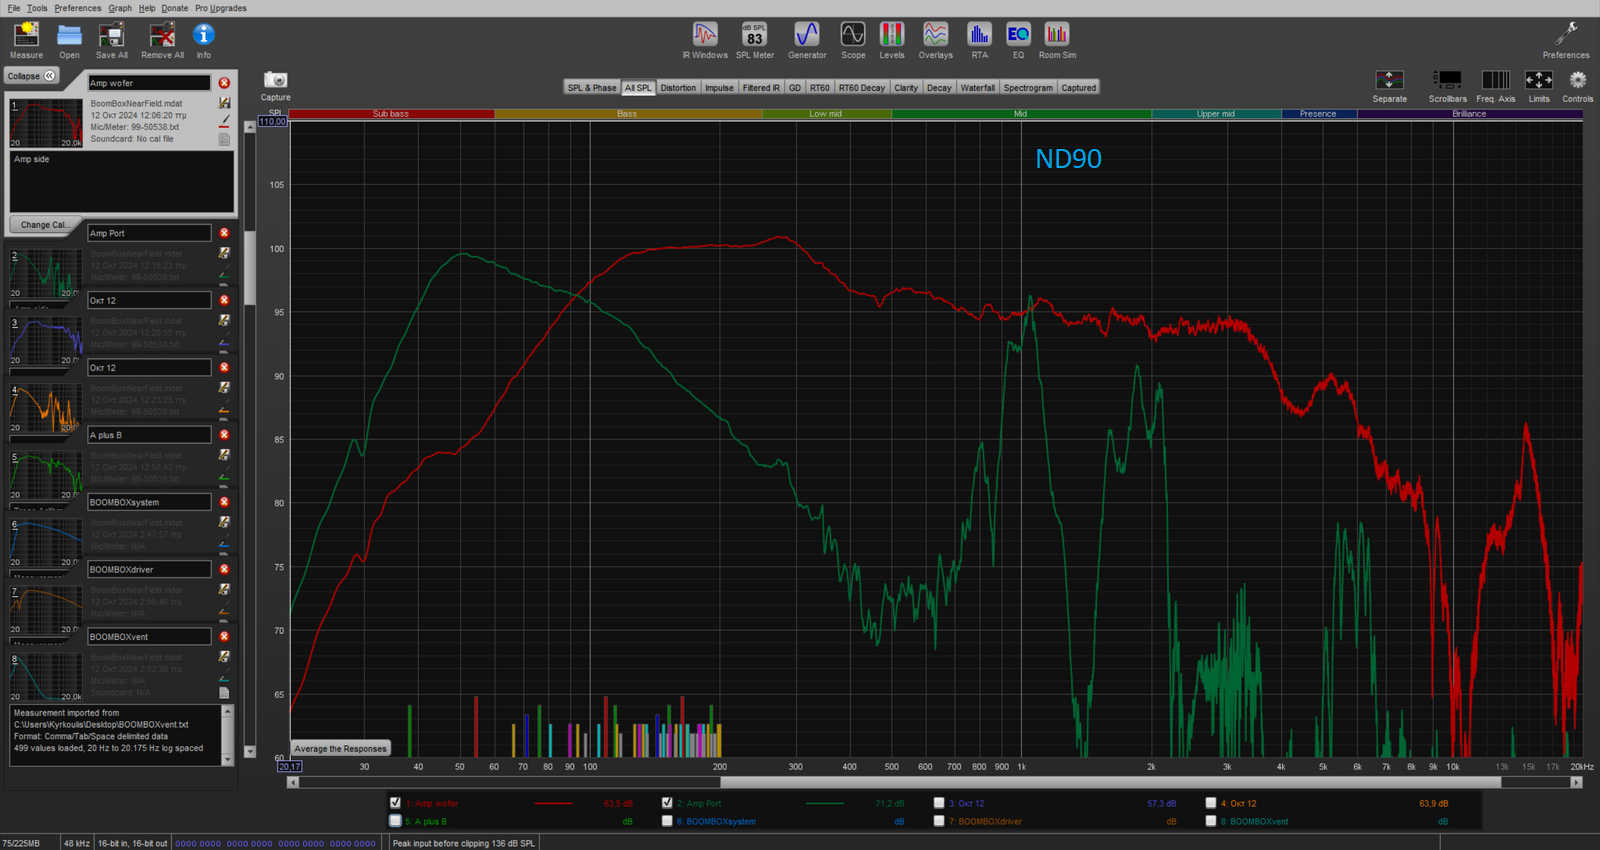The image size is (1600, 850).
Task: Remove the BOOMBOXsystem measurement
Action: coord(224,502)
